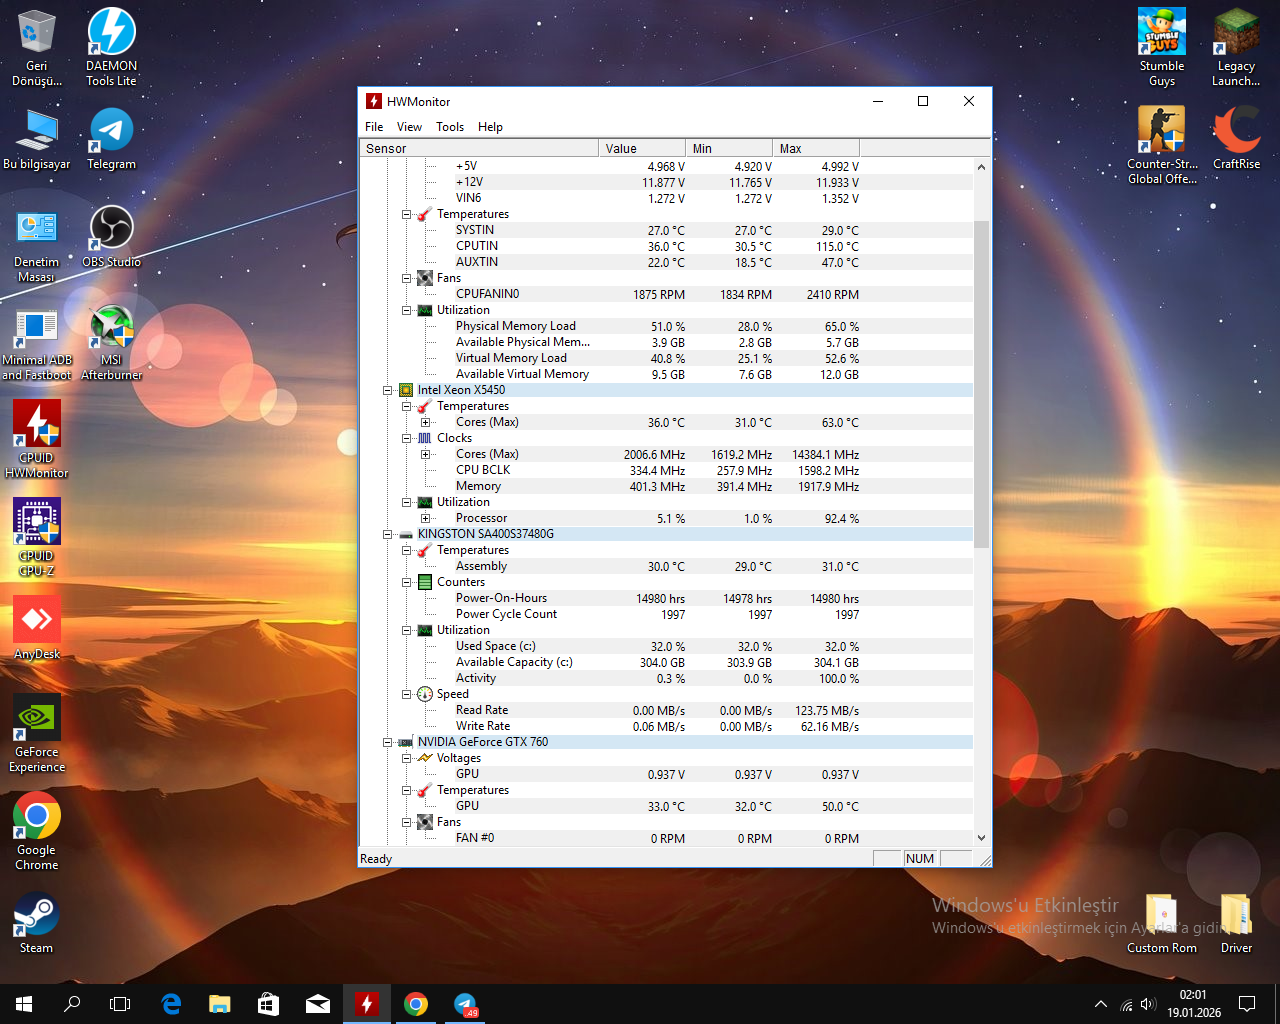This screenshot has height=1024, width=1280.
Task: Show hidden system tray icons
Action: 1101,1004
